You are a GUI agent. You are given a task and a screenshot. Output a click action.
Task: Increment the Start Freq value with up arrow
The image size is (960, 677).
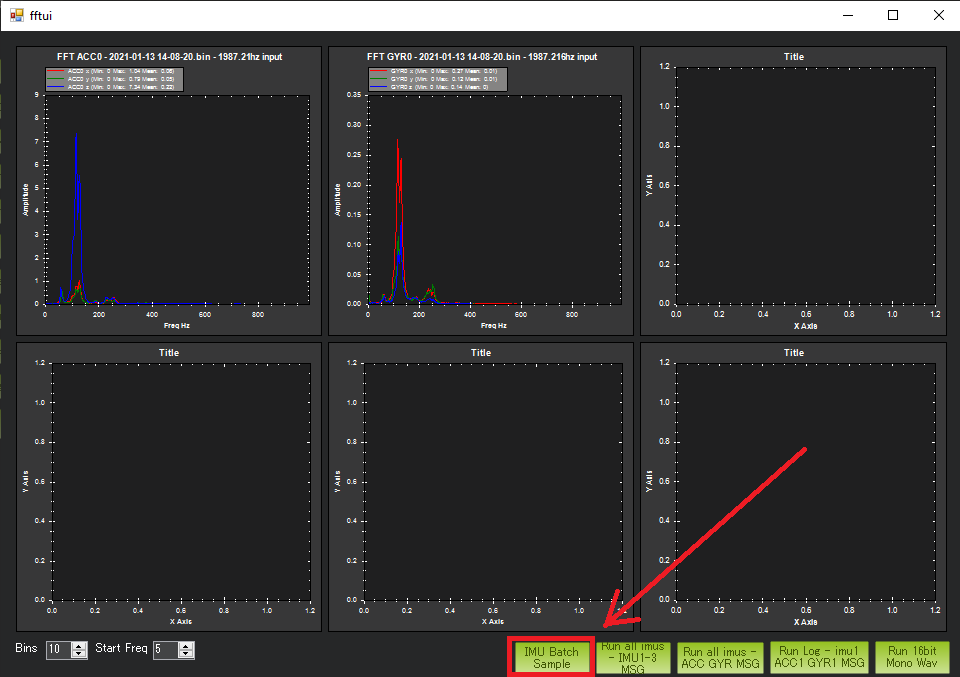click(187, 645)
